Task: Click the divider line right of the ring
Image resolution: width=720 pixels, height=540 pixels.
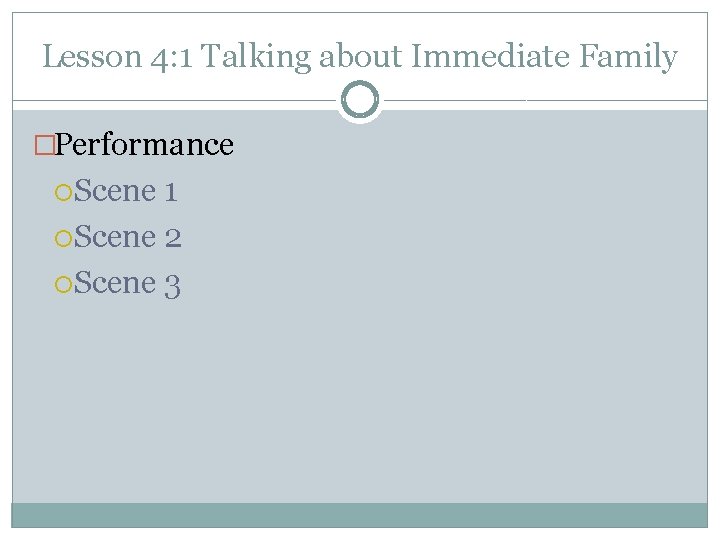Action: 546,100
